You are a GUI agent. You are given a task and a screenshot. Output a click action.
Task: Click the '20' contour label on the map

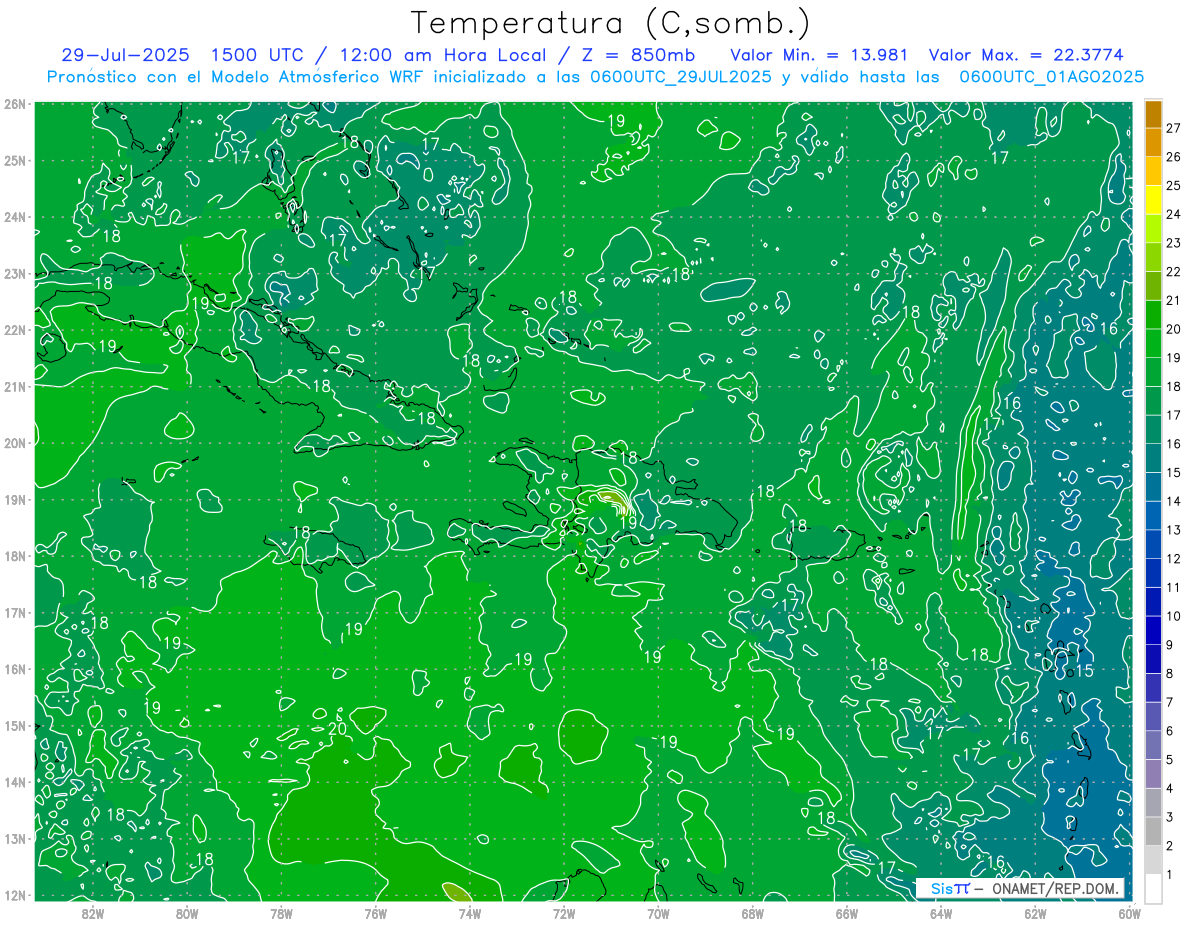[x=336, y=728]
